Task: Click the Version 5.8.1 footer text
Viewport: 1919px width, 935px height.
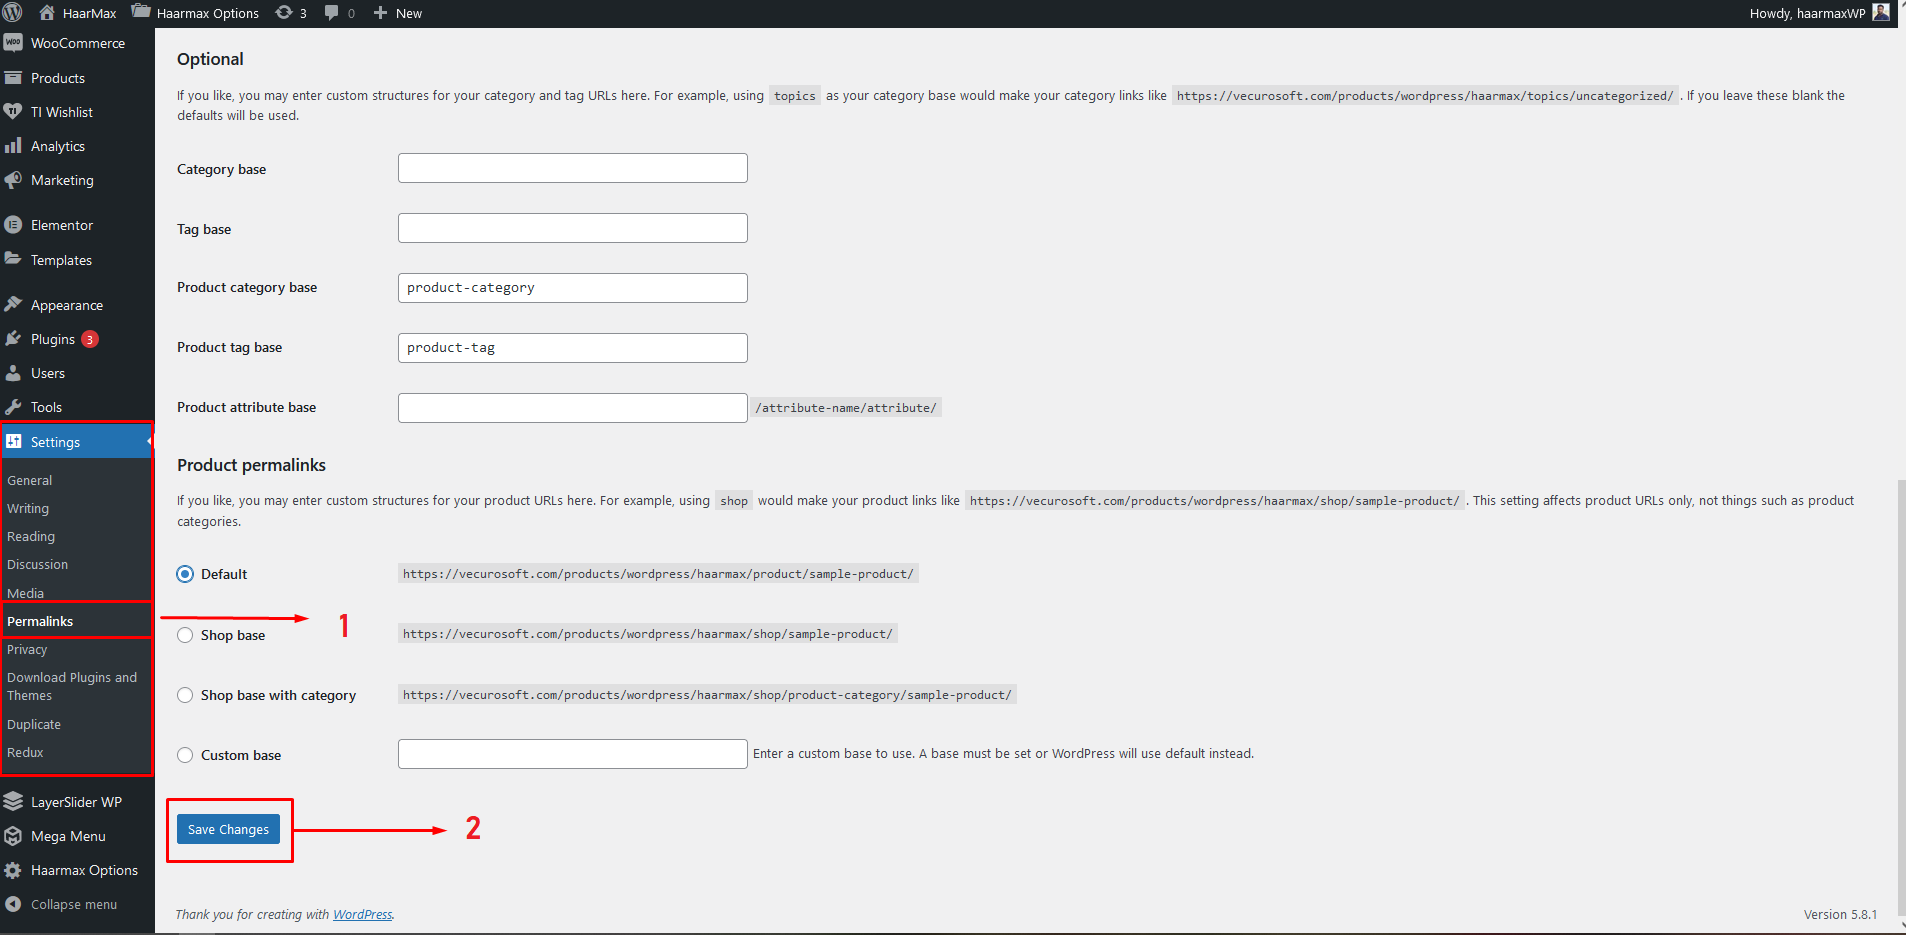Action: click(1840, 914)
